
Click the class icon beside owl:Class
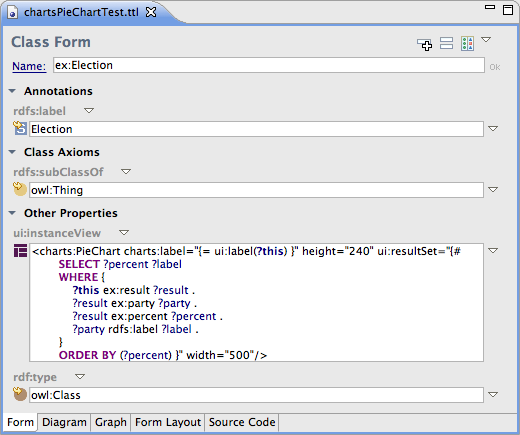point(20,394)
